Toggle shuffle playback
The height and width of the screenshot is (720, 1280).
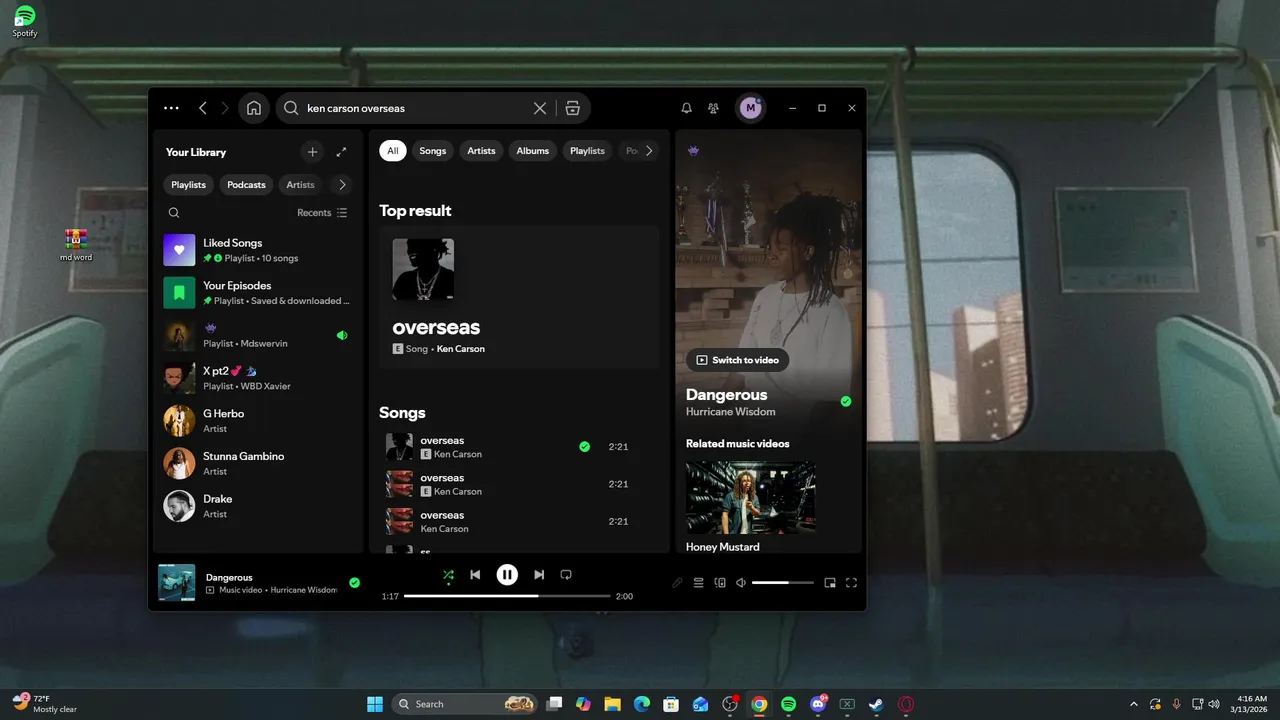(x=448, y=575)
